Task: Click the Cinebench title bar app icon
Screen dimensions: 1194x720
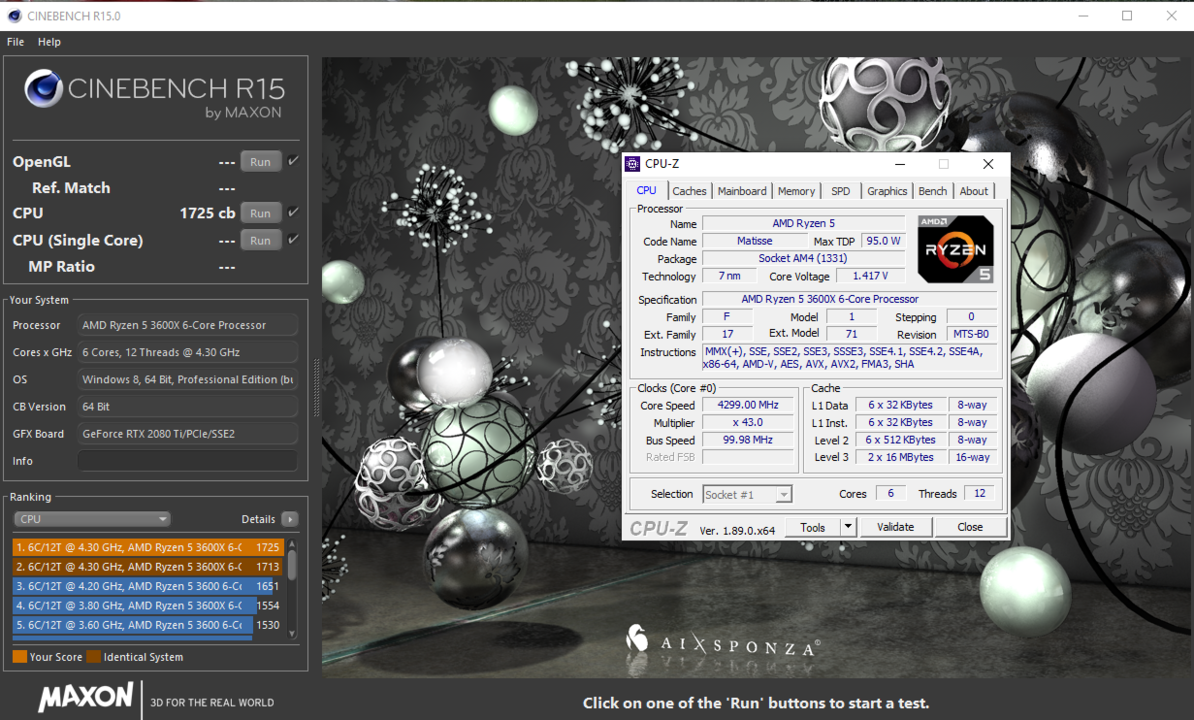Action: click(x=14, y=15)
